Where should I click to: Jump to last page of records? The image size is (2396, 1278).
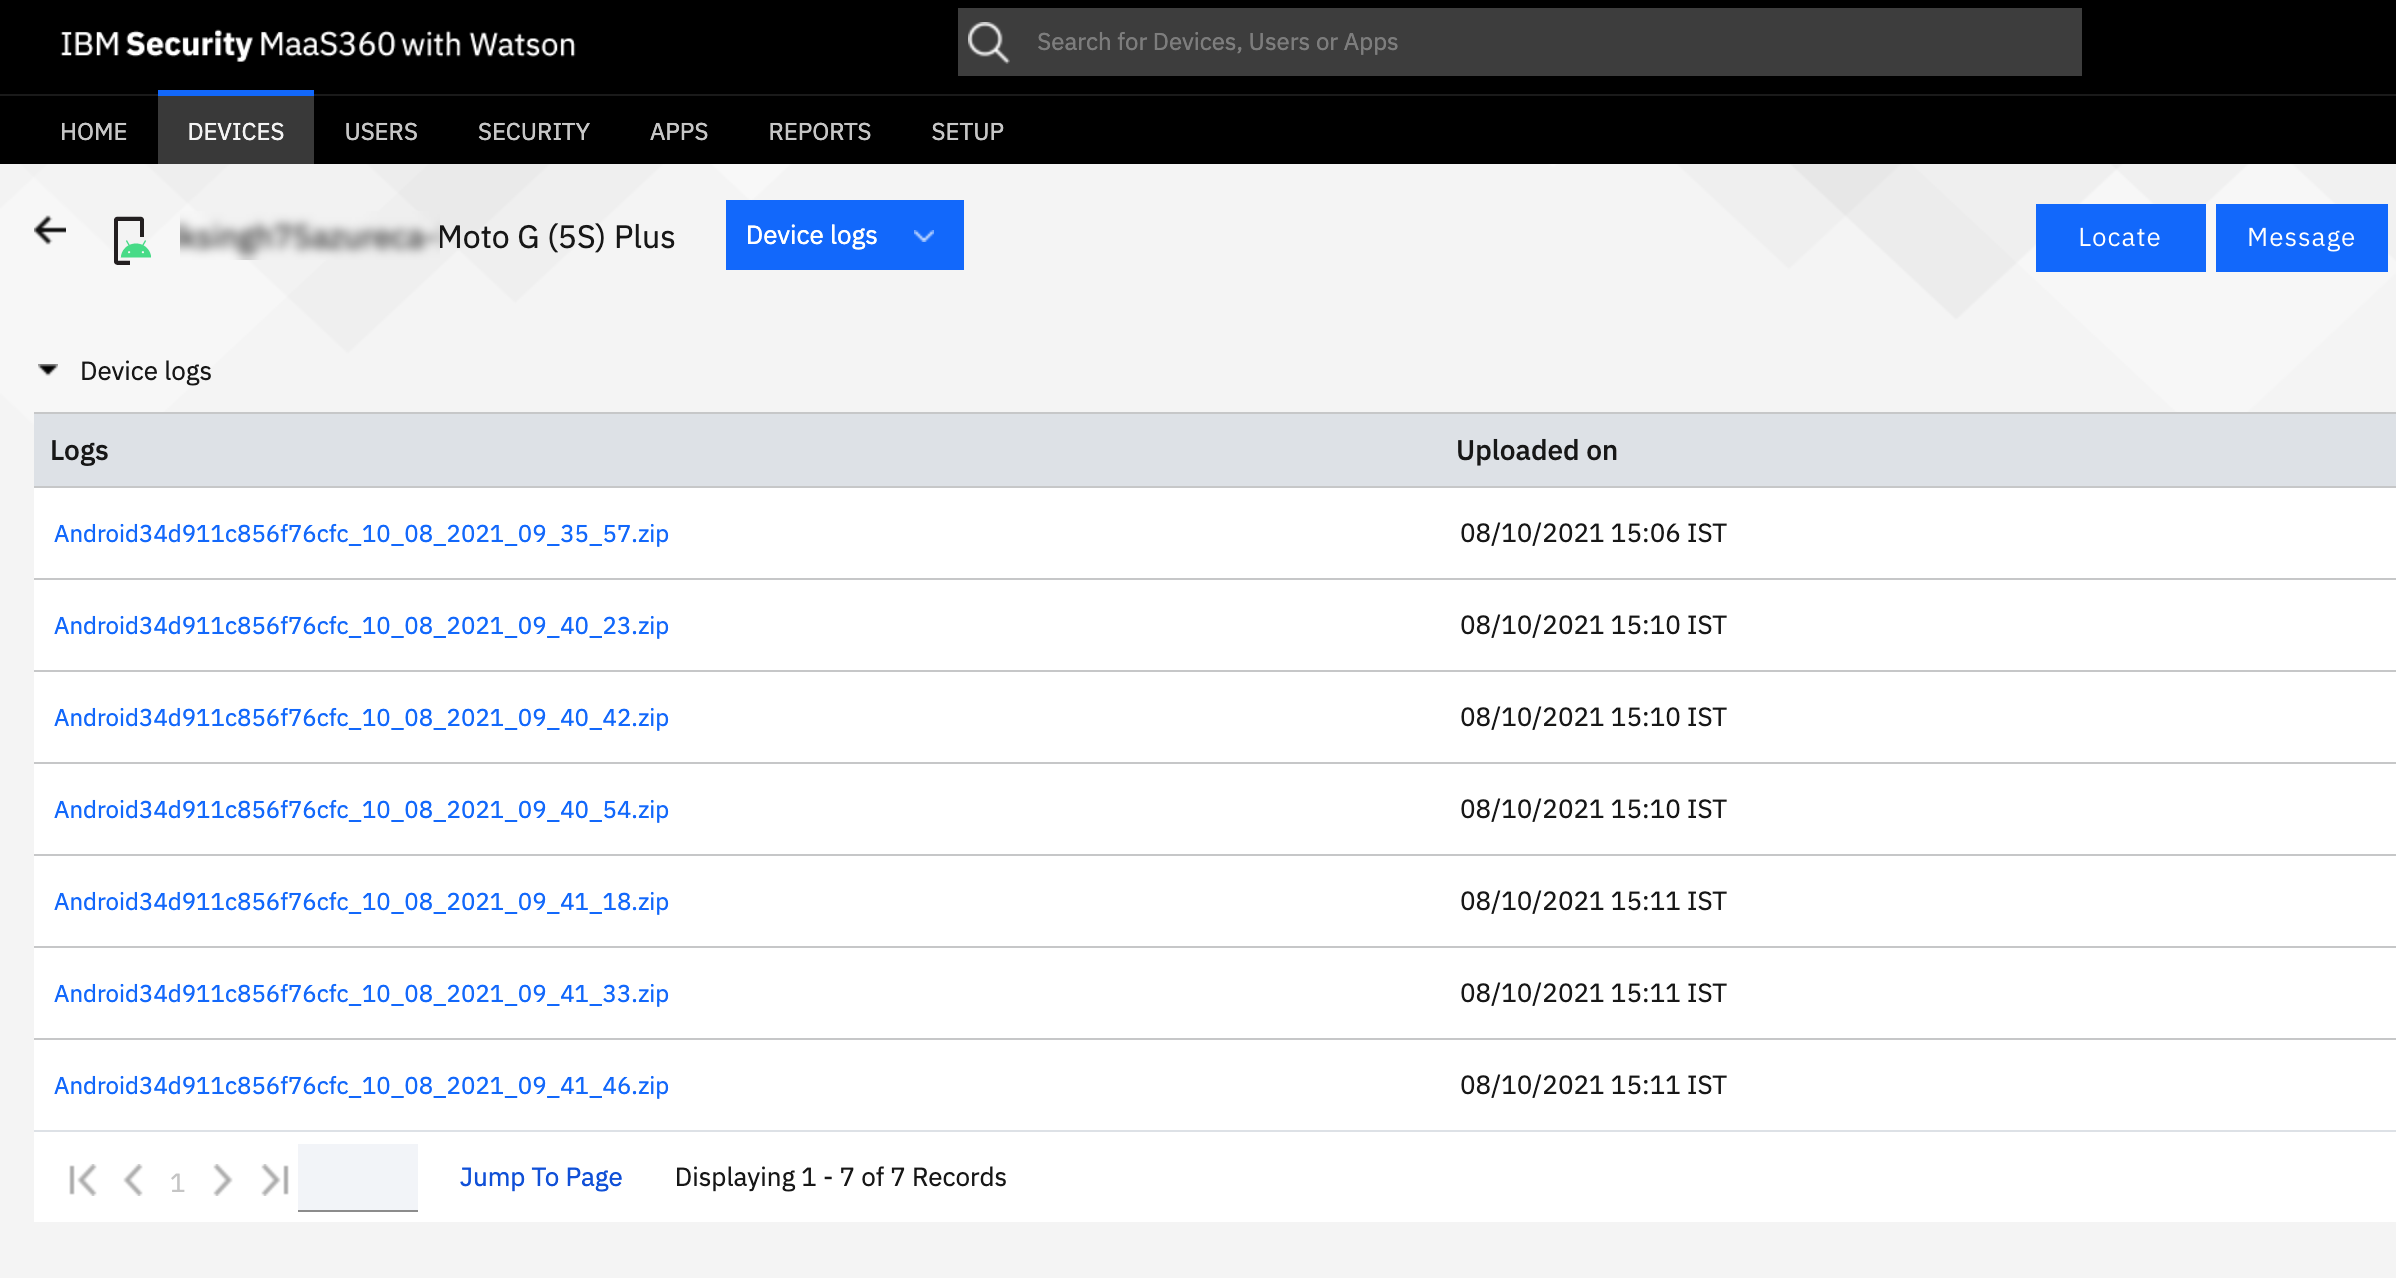[275, 1180]
